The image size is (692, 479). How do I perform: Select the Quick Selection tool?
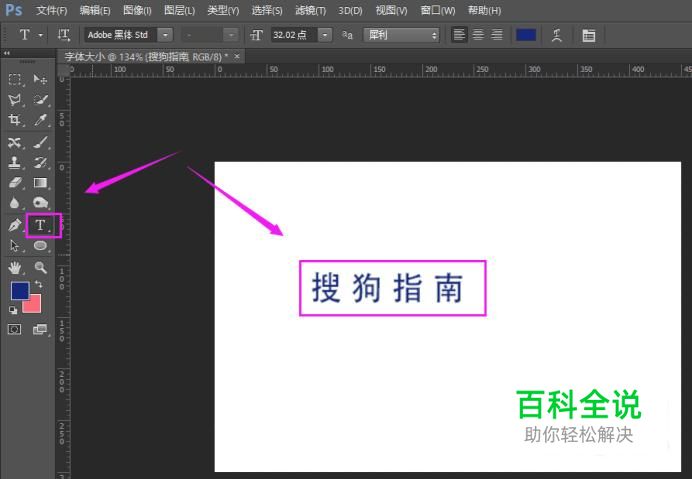click(40, 100)
